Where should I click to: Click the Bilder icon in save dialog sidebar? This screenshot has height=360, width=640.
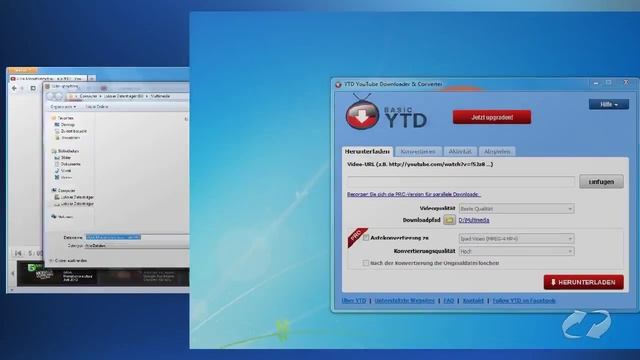point(57,158)
